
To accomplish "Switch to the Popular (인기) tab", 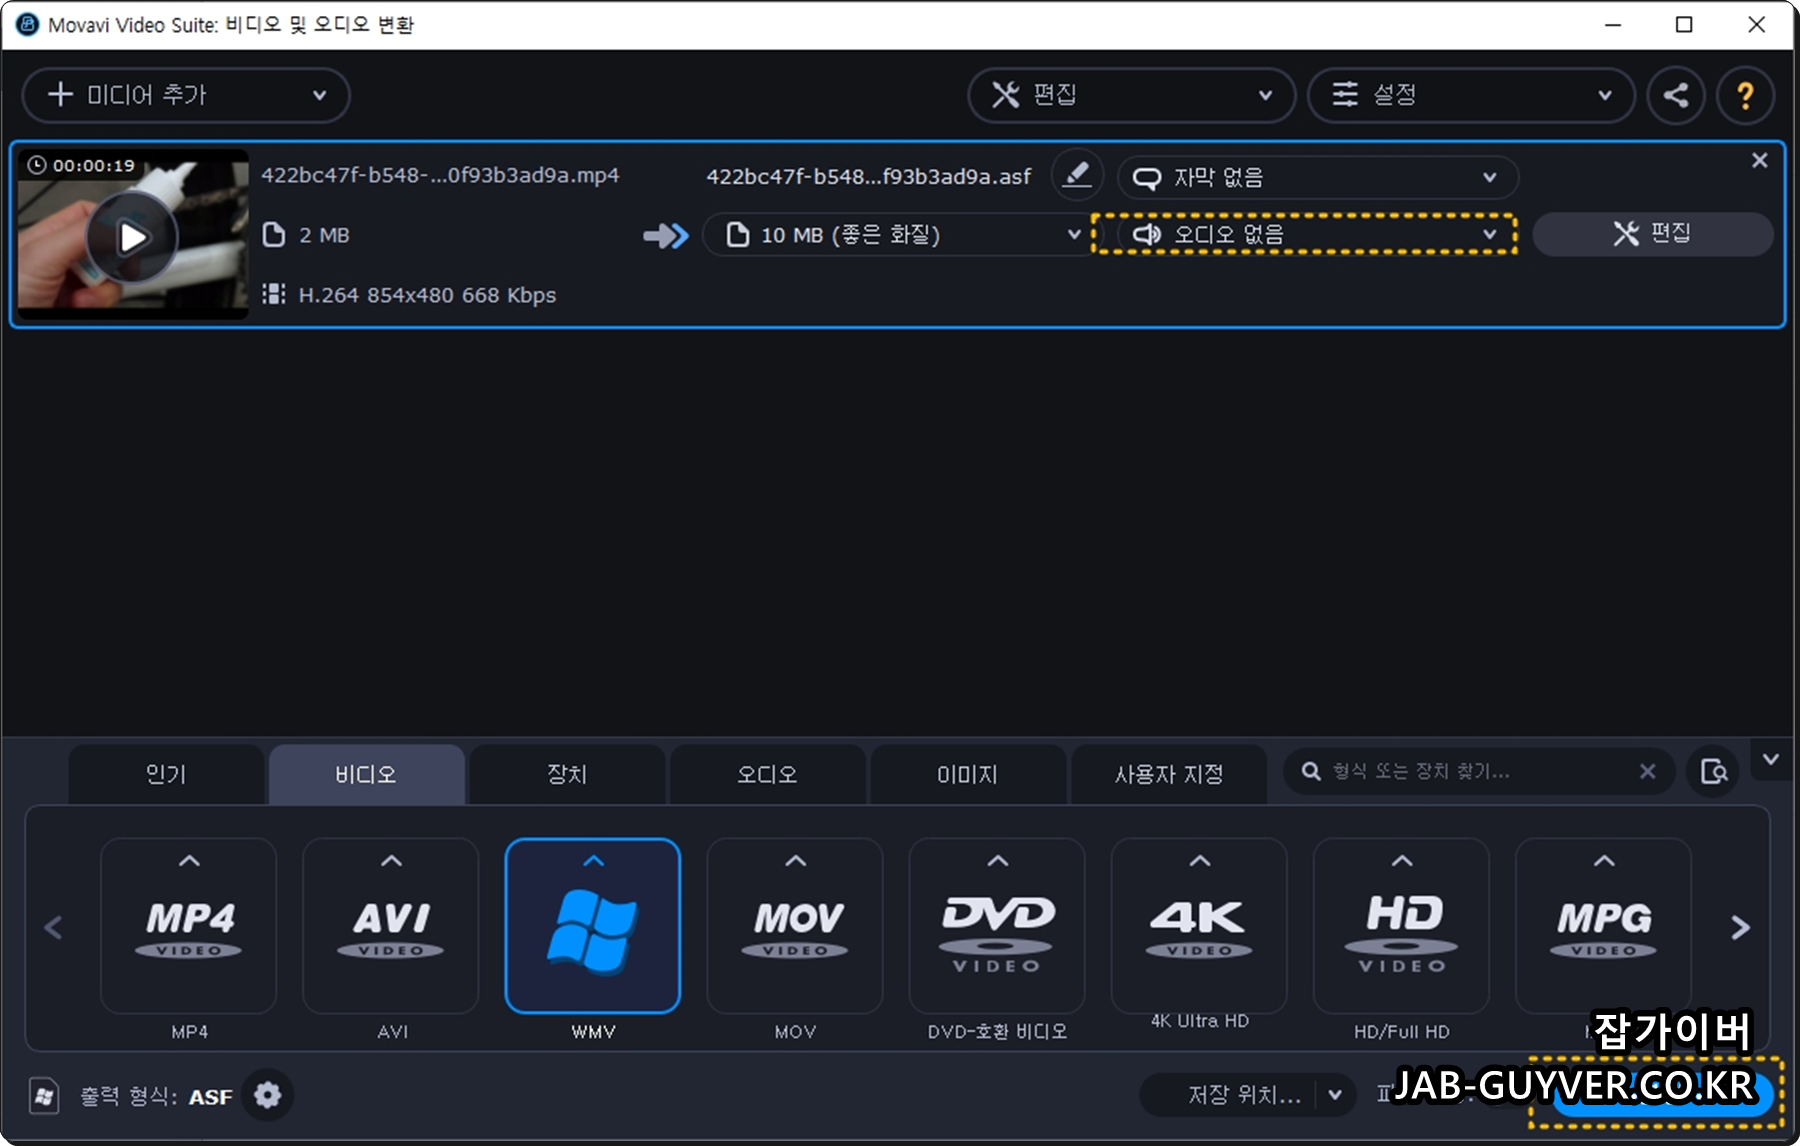I will pyautogui.click(x=166, y=774).
